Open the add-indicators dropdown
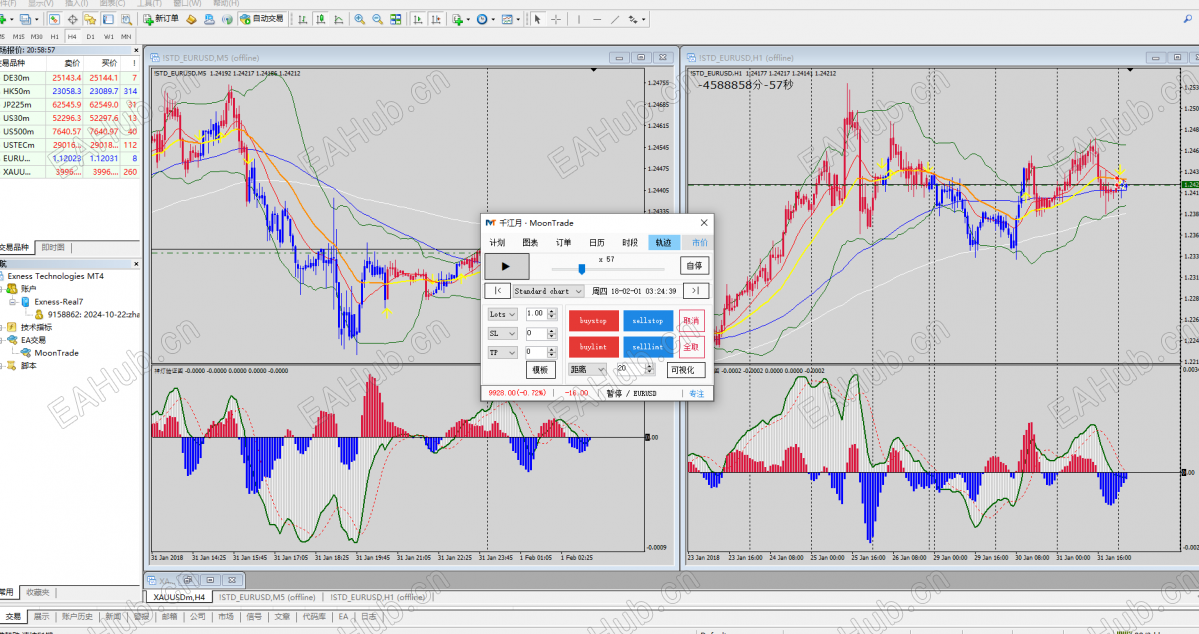The width and height of the screenshot is (1199, 634). pyautogui.click(x=460, y=19)
